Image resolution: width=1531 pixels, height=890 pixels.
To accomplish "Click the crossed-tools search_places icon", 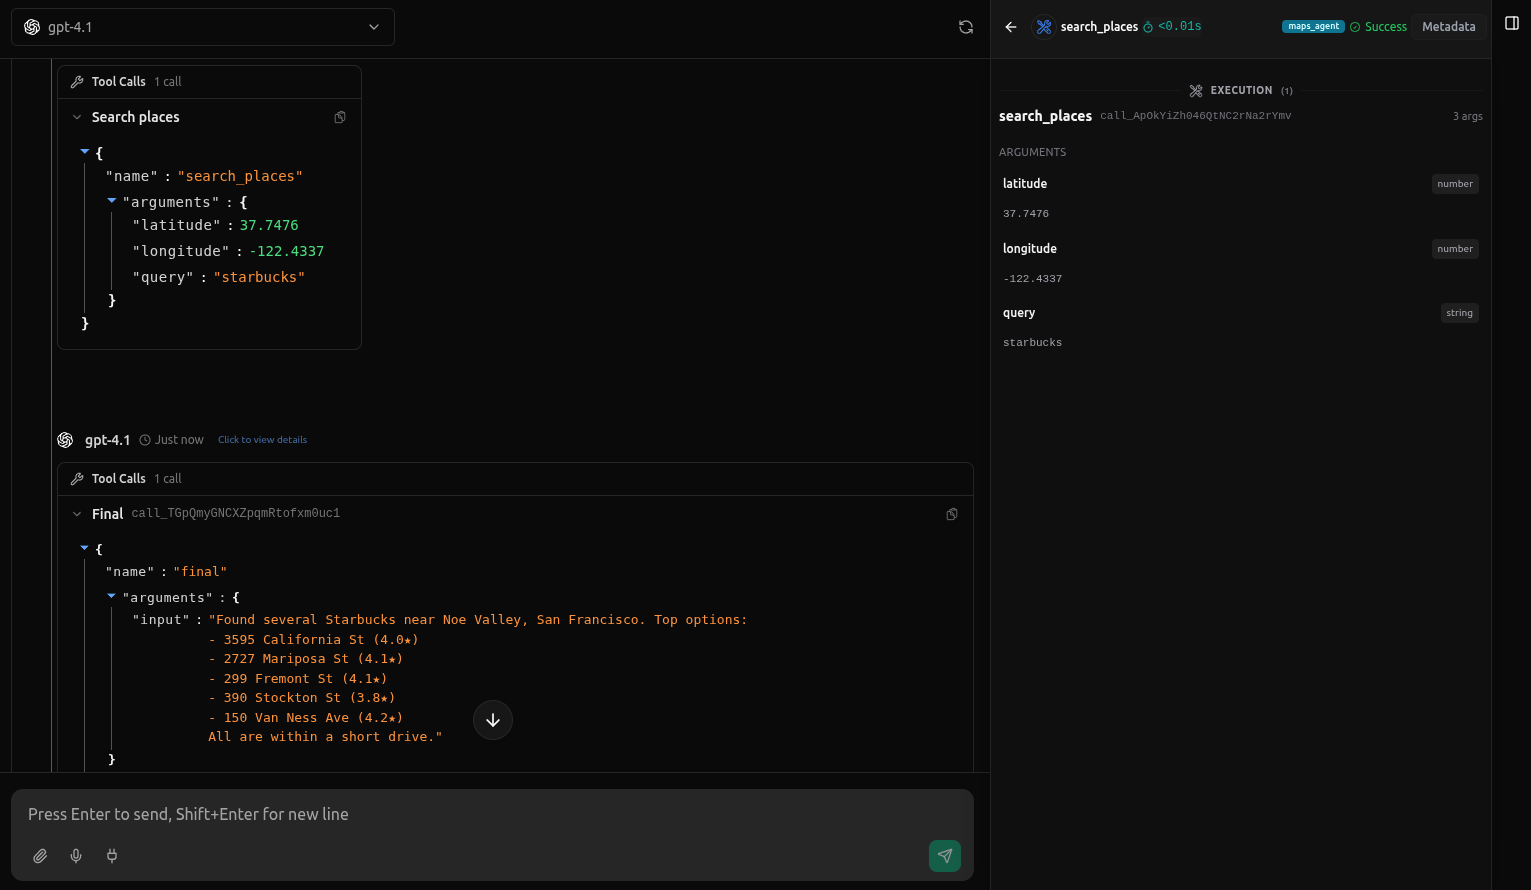I will (x=1043, y=26).
